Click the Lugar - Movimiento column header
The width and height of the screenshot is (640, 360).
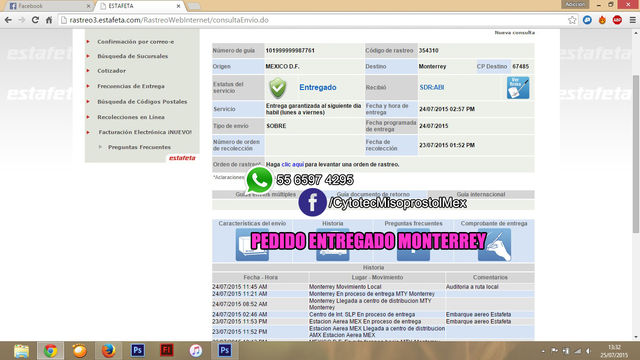[x=377, y=278]
